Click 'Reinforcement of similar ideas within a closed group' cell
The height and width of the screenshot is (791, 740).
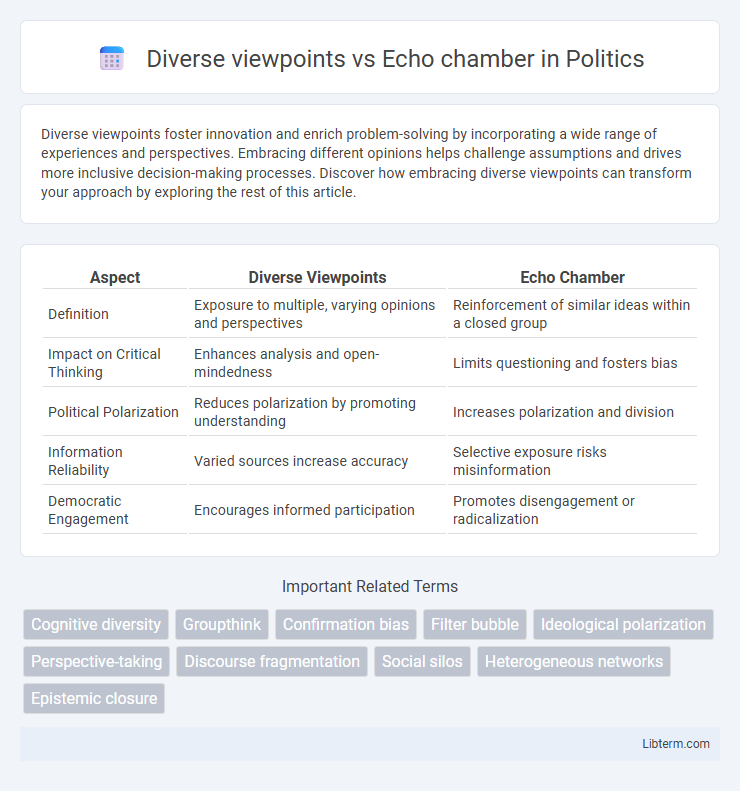click(x=573, y=314)
